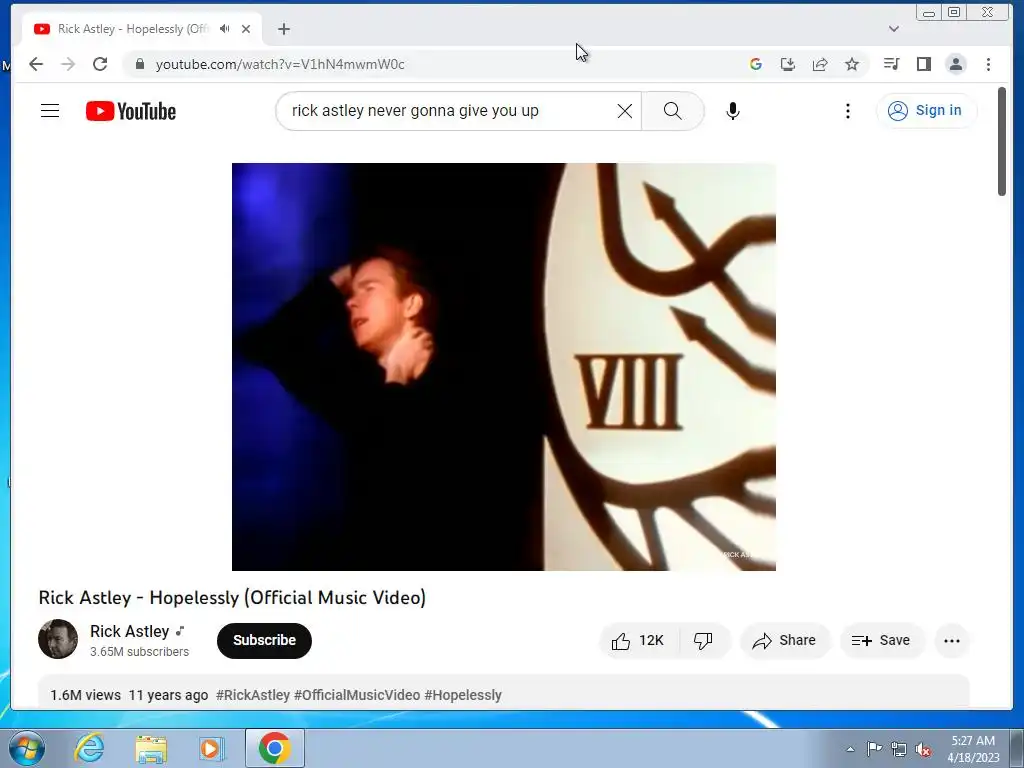1024x768 pixels.
Task: Save the video to a playlist
Action: pos(882,641)
